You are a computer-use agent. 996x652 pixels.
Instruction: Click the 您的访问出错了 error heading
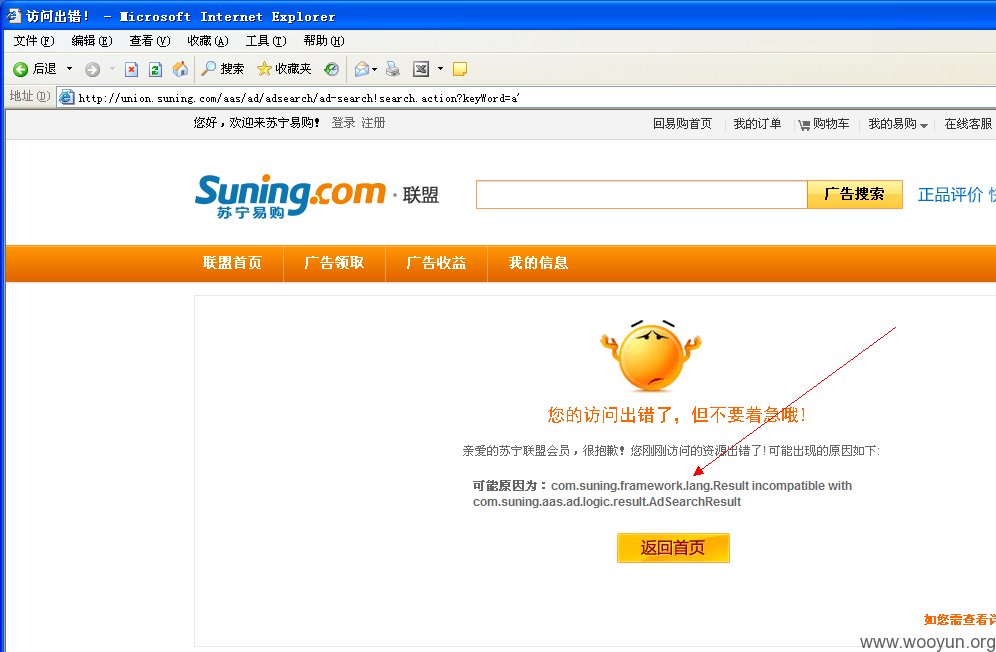tap(677, 415)
